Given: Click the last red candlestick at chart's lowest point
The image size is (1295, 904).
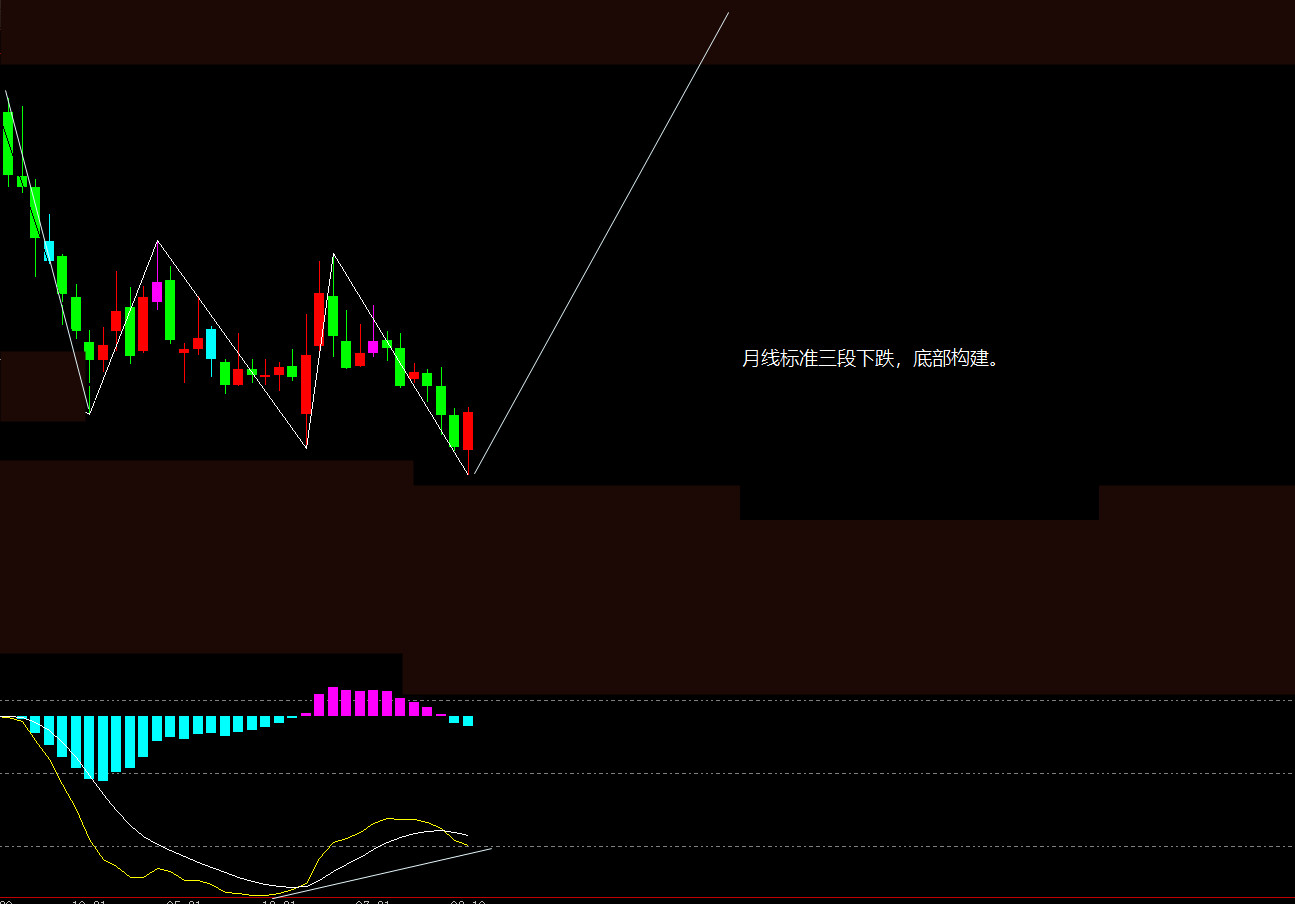Looking at the screenshot, I should (468, 431).
